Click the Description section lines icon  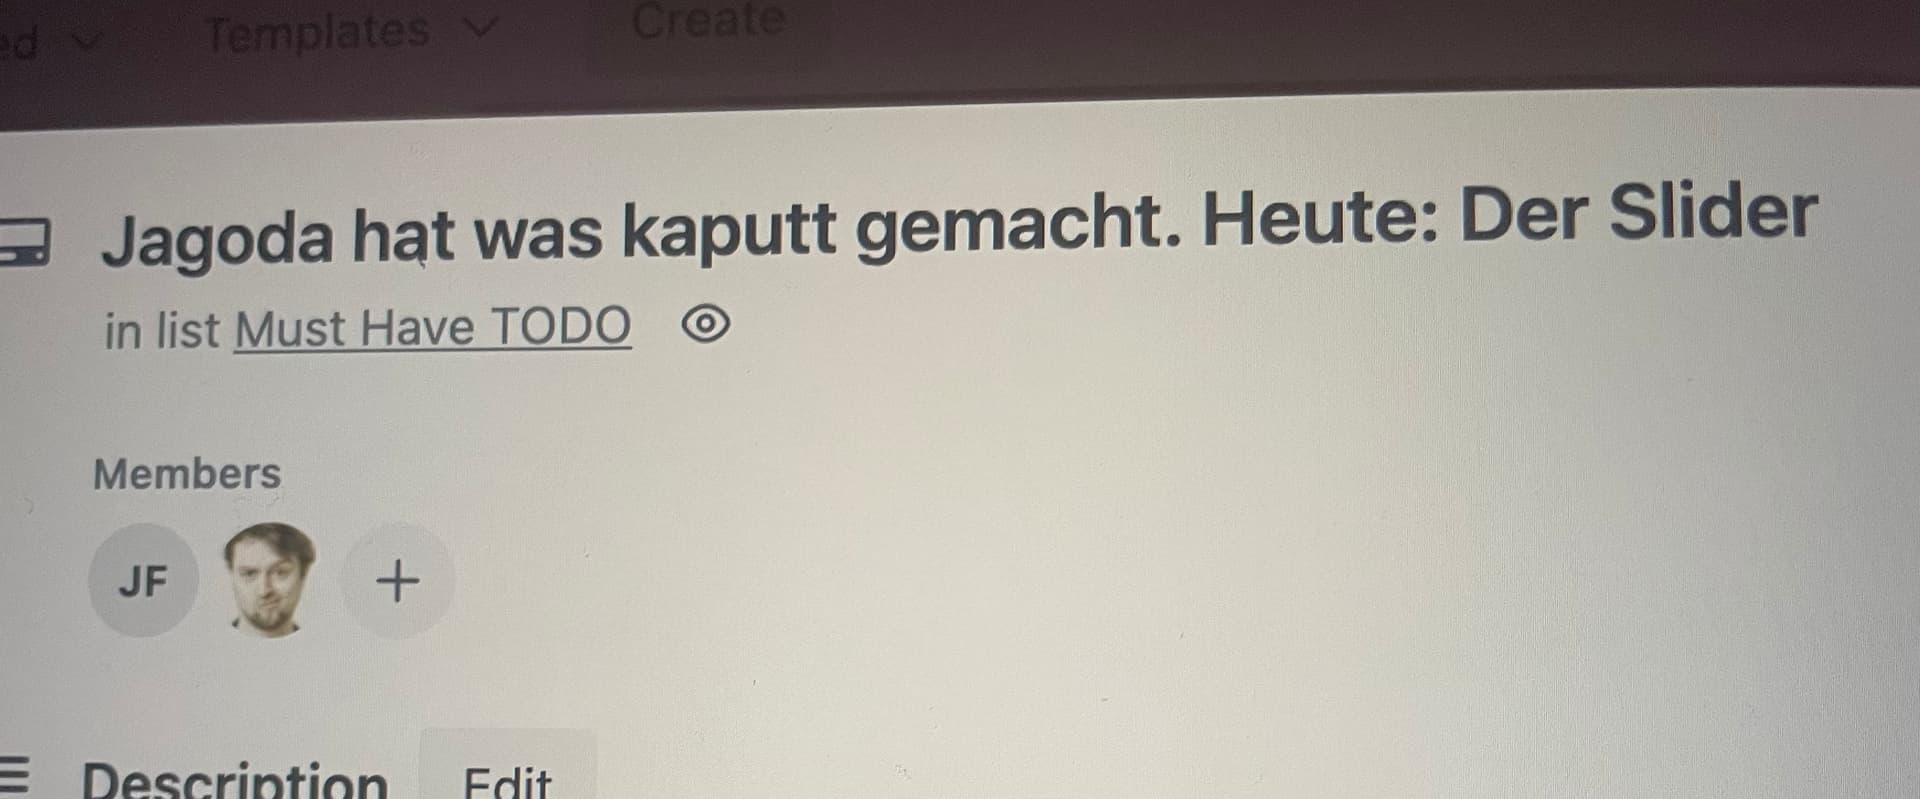coord(14,778)
